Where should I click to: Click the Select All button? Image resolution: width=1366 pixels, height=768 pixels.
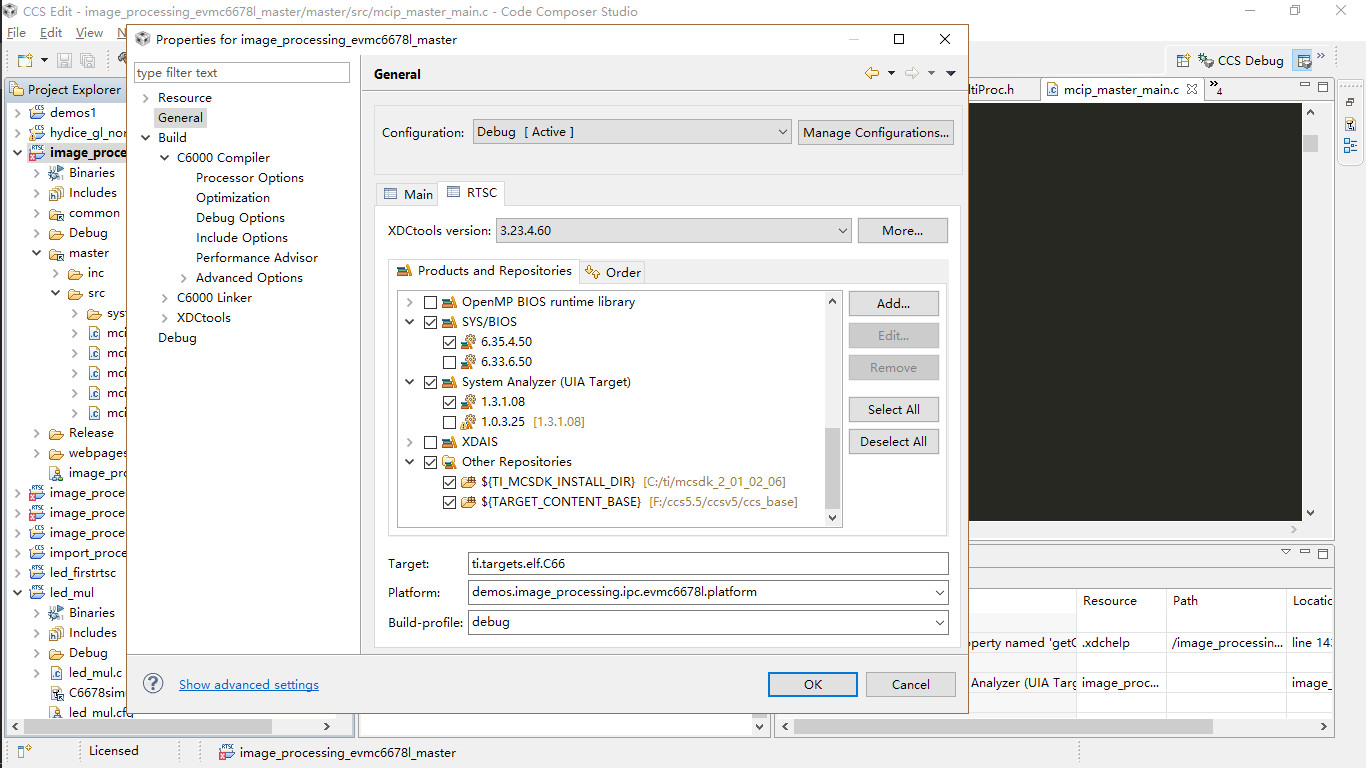(893, 409)
